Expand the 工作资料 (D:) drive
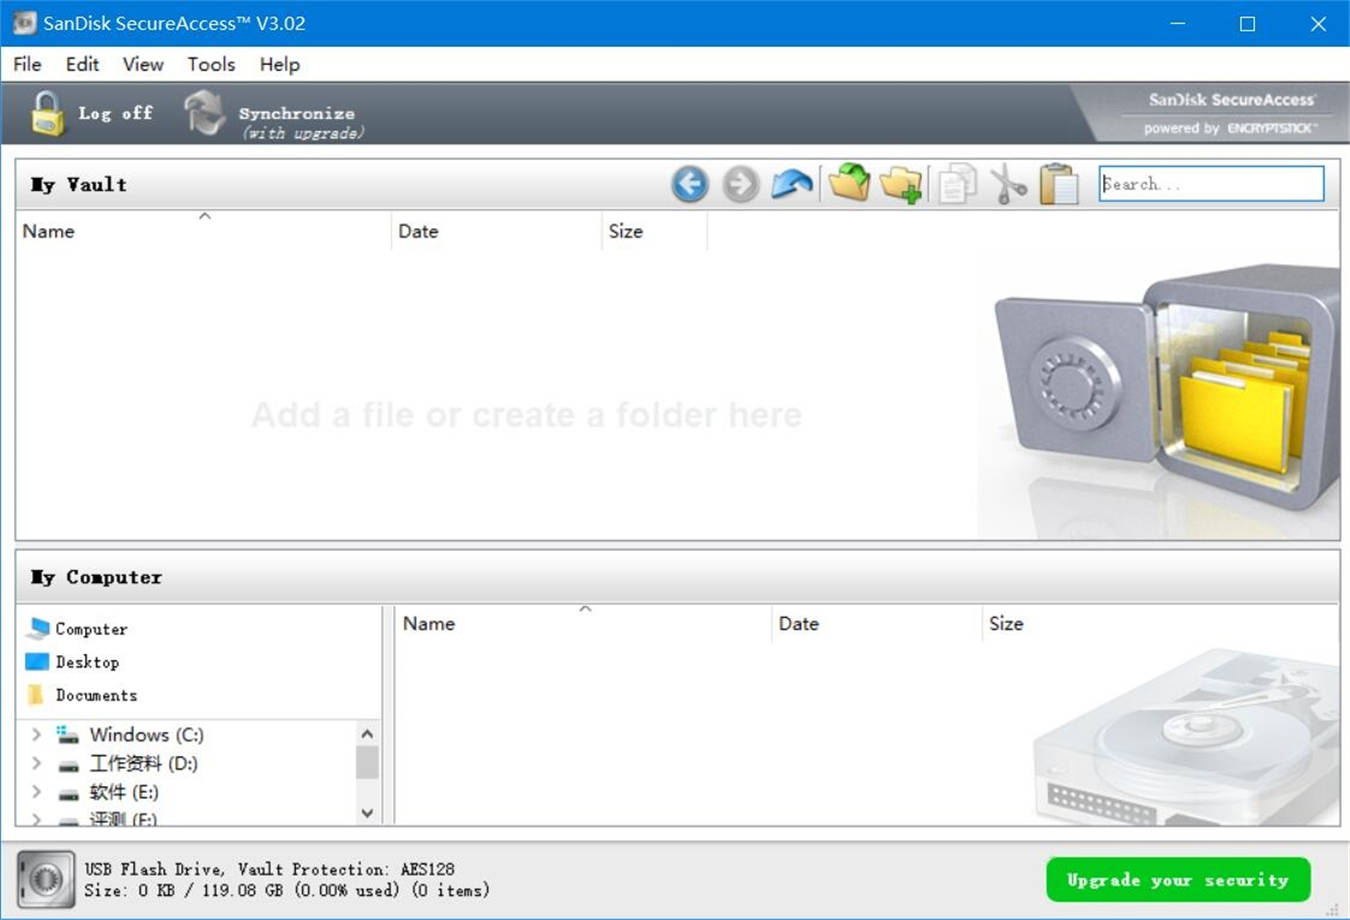 [x=37, y=763]
